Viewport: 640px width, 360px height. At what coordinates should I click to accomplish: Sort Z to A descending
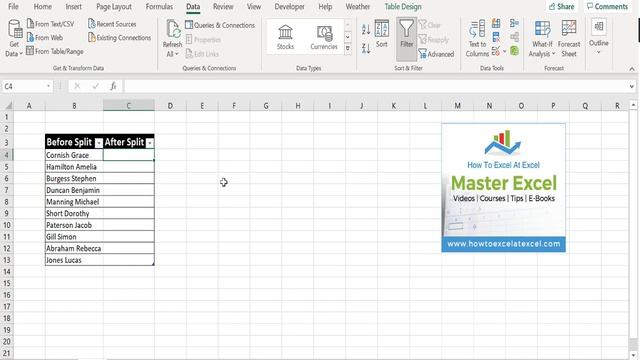(x=366, y=49)
